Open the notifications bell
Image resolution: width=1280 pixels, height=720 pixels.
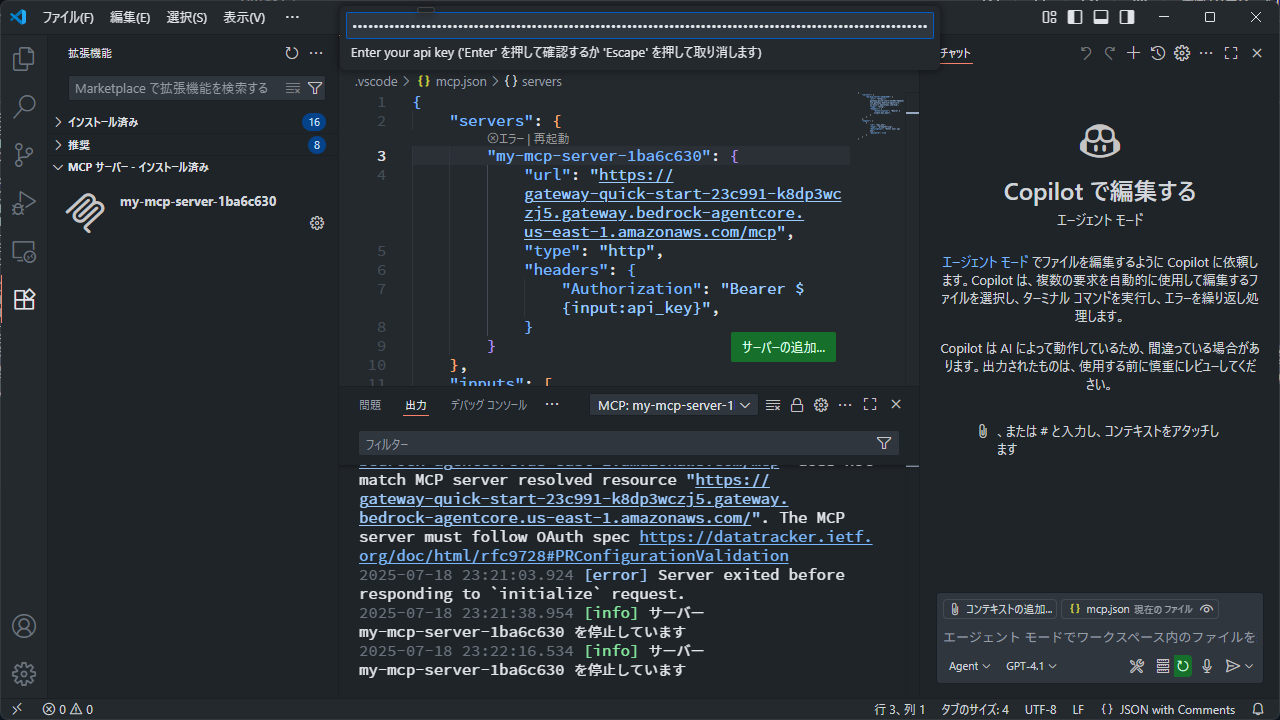tap(1258, 709)
